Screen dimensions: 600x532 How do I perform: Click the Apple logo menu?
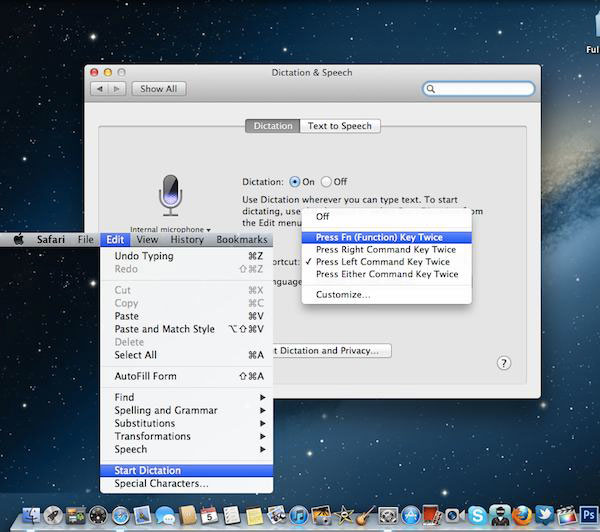click(18, 240)
